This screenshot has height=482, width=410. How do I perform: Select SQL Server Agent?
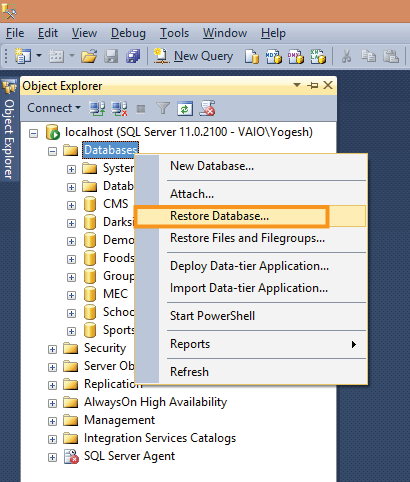(x=129, y=456)
